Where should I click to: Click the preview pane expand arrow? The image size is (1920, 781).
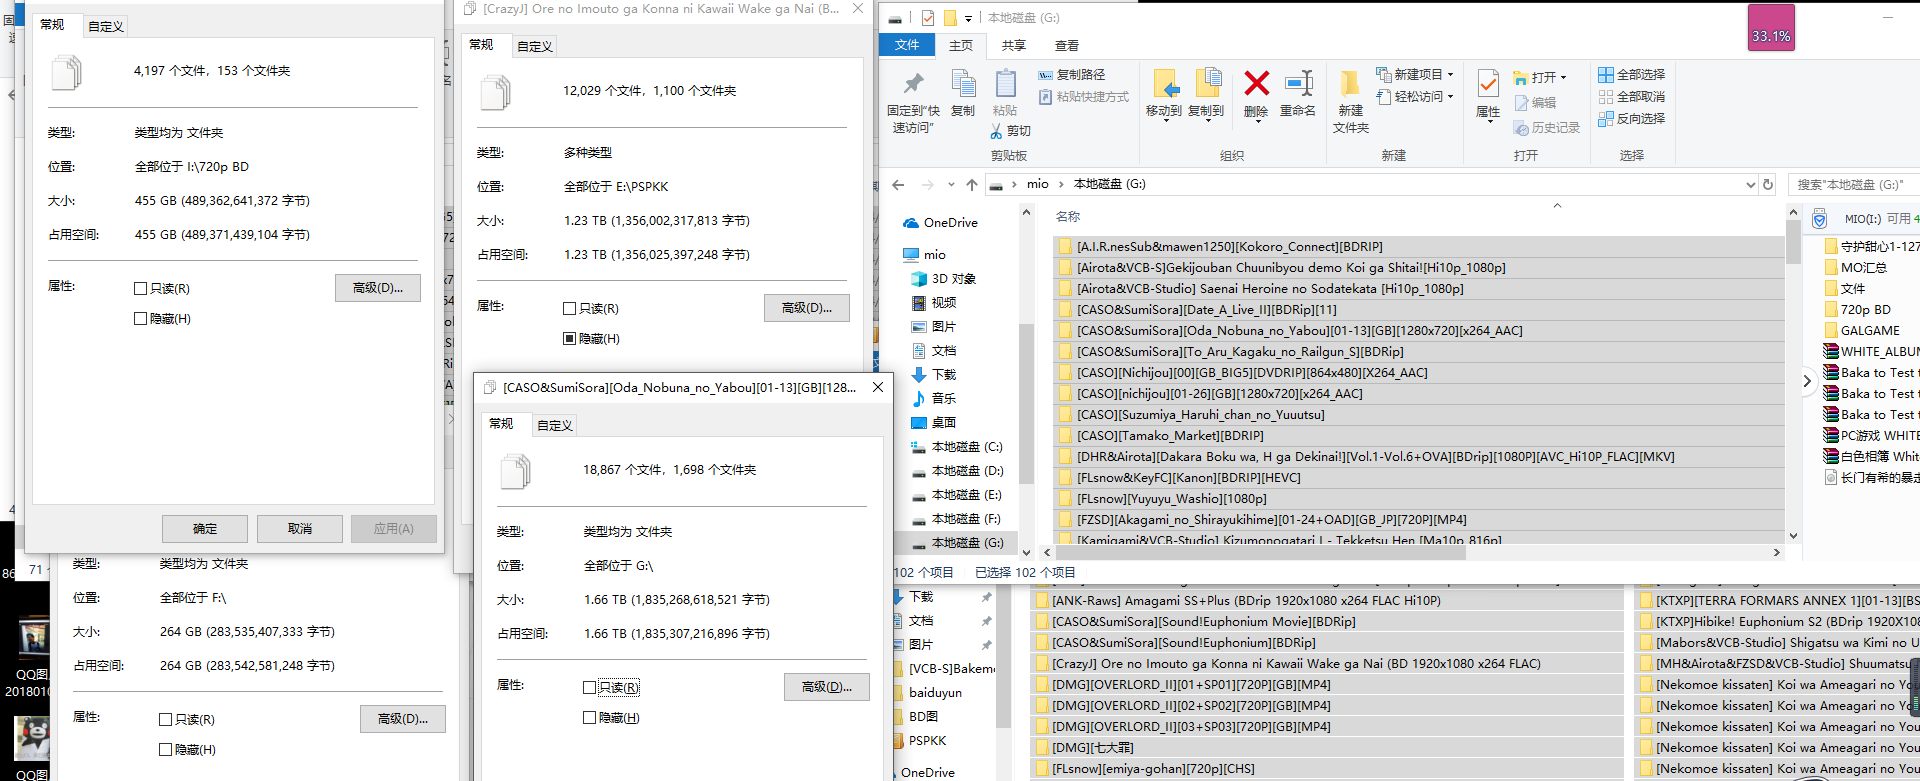click(1807, 381)
